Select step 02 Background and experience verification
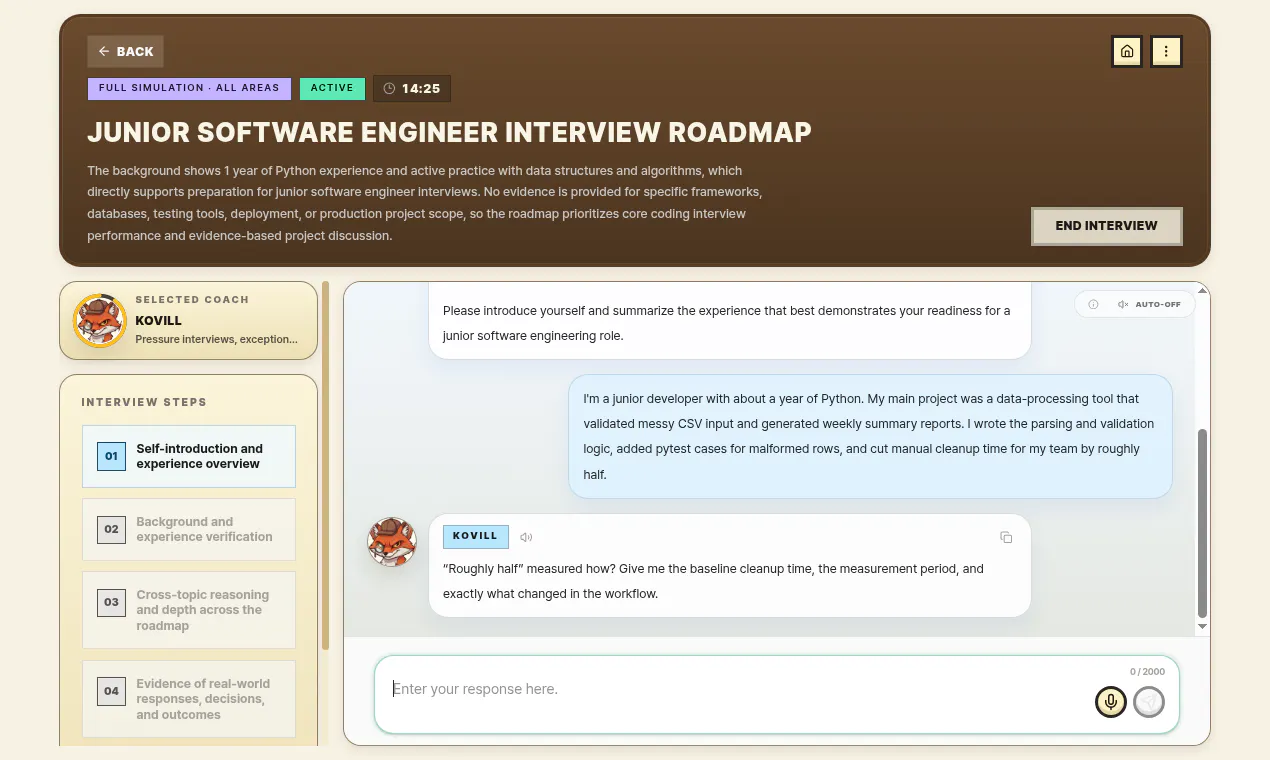The width and height of the screenshot is (1270, 760). (x=189, y=529)
